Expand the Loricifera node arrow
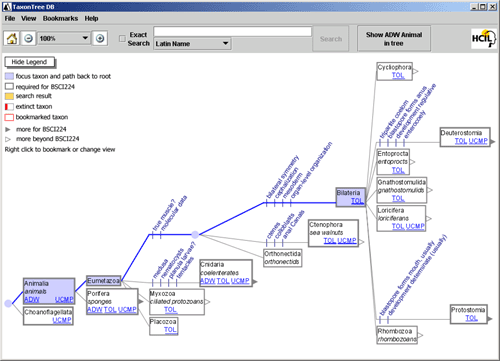 coord(429,219)
